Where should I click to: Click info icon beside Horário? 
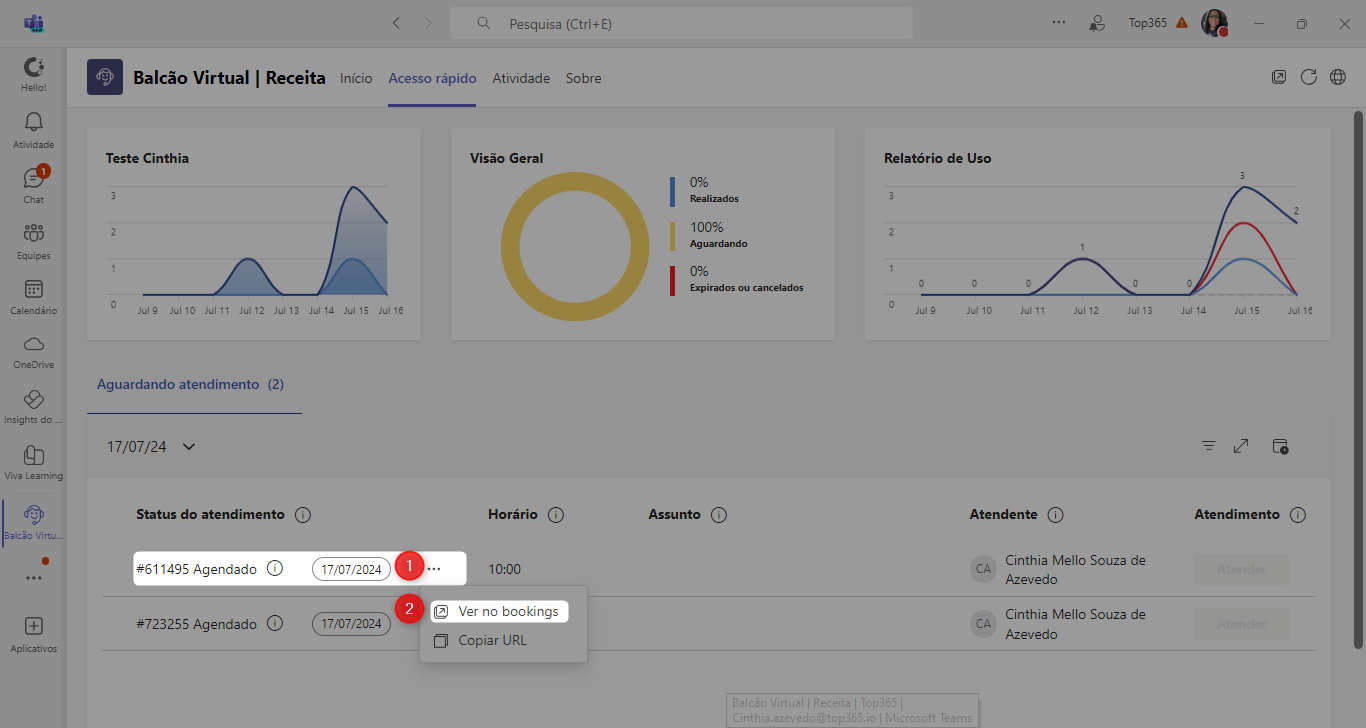pos(556,515)
